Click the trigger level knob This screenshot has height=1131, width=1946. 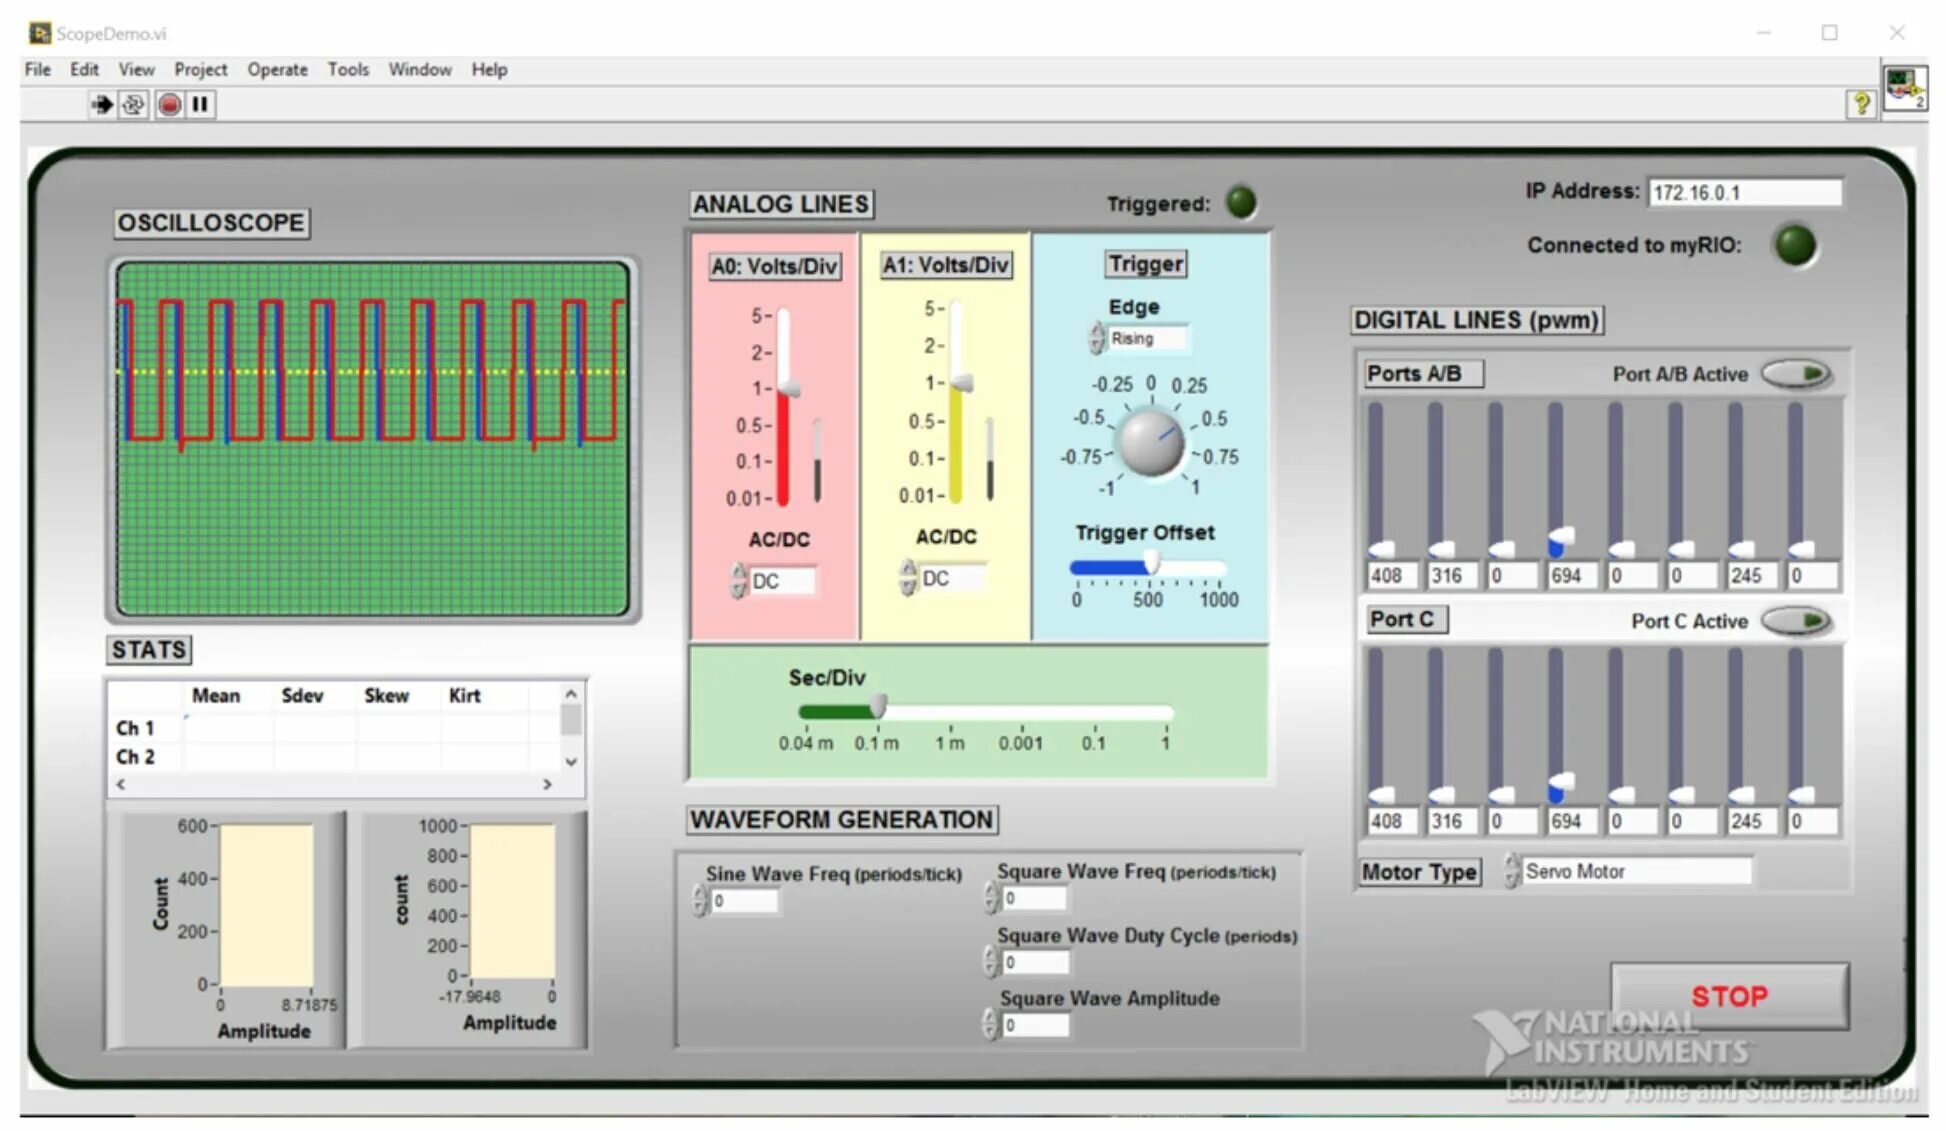pos(1150,443)
